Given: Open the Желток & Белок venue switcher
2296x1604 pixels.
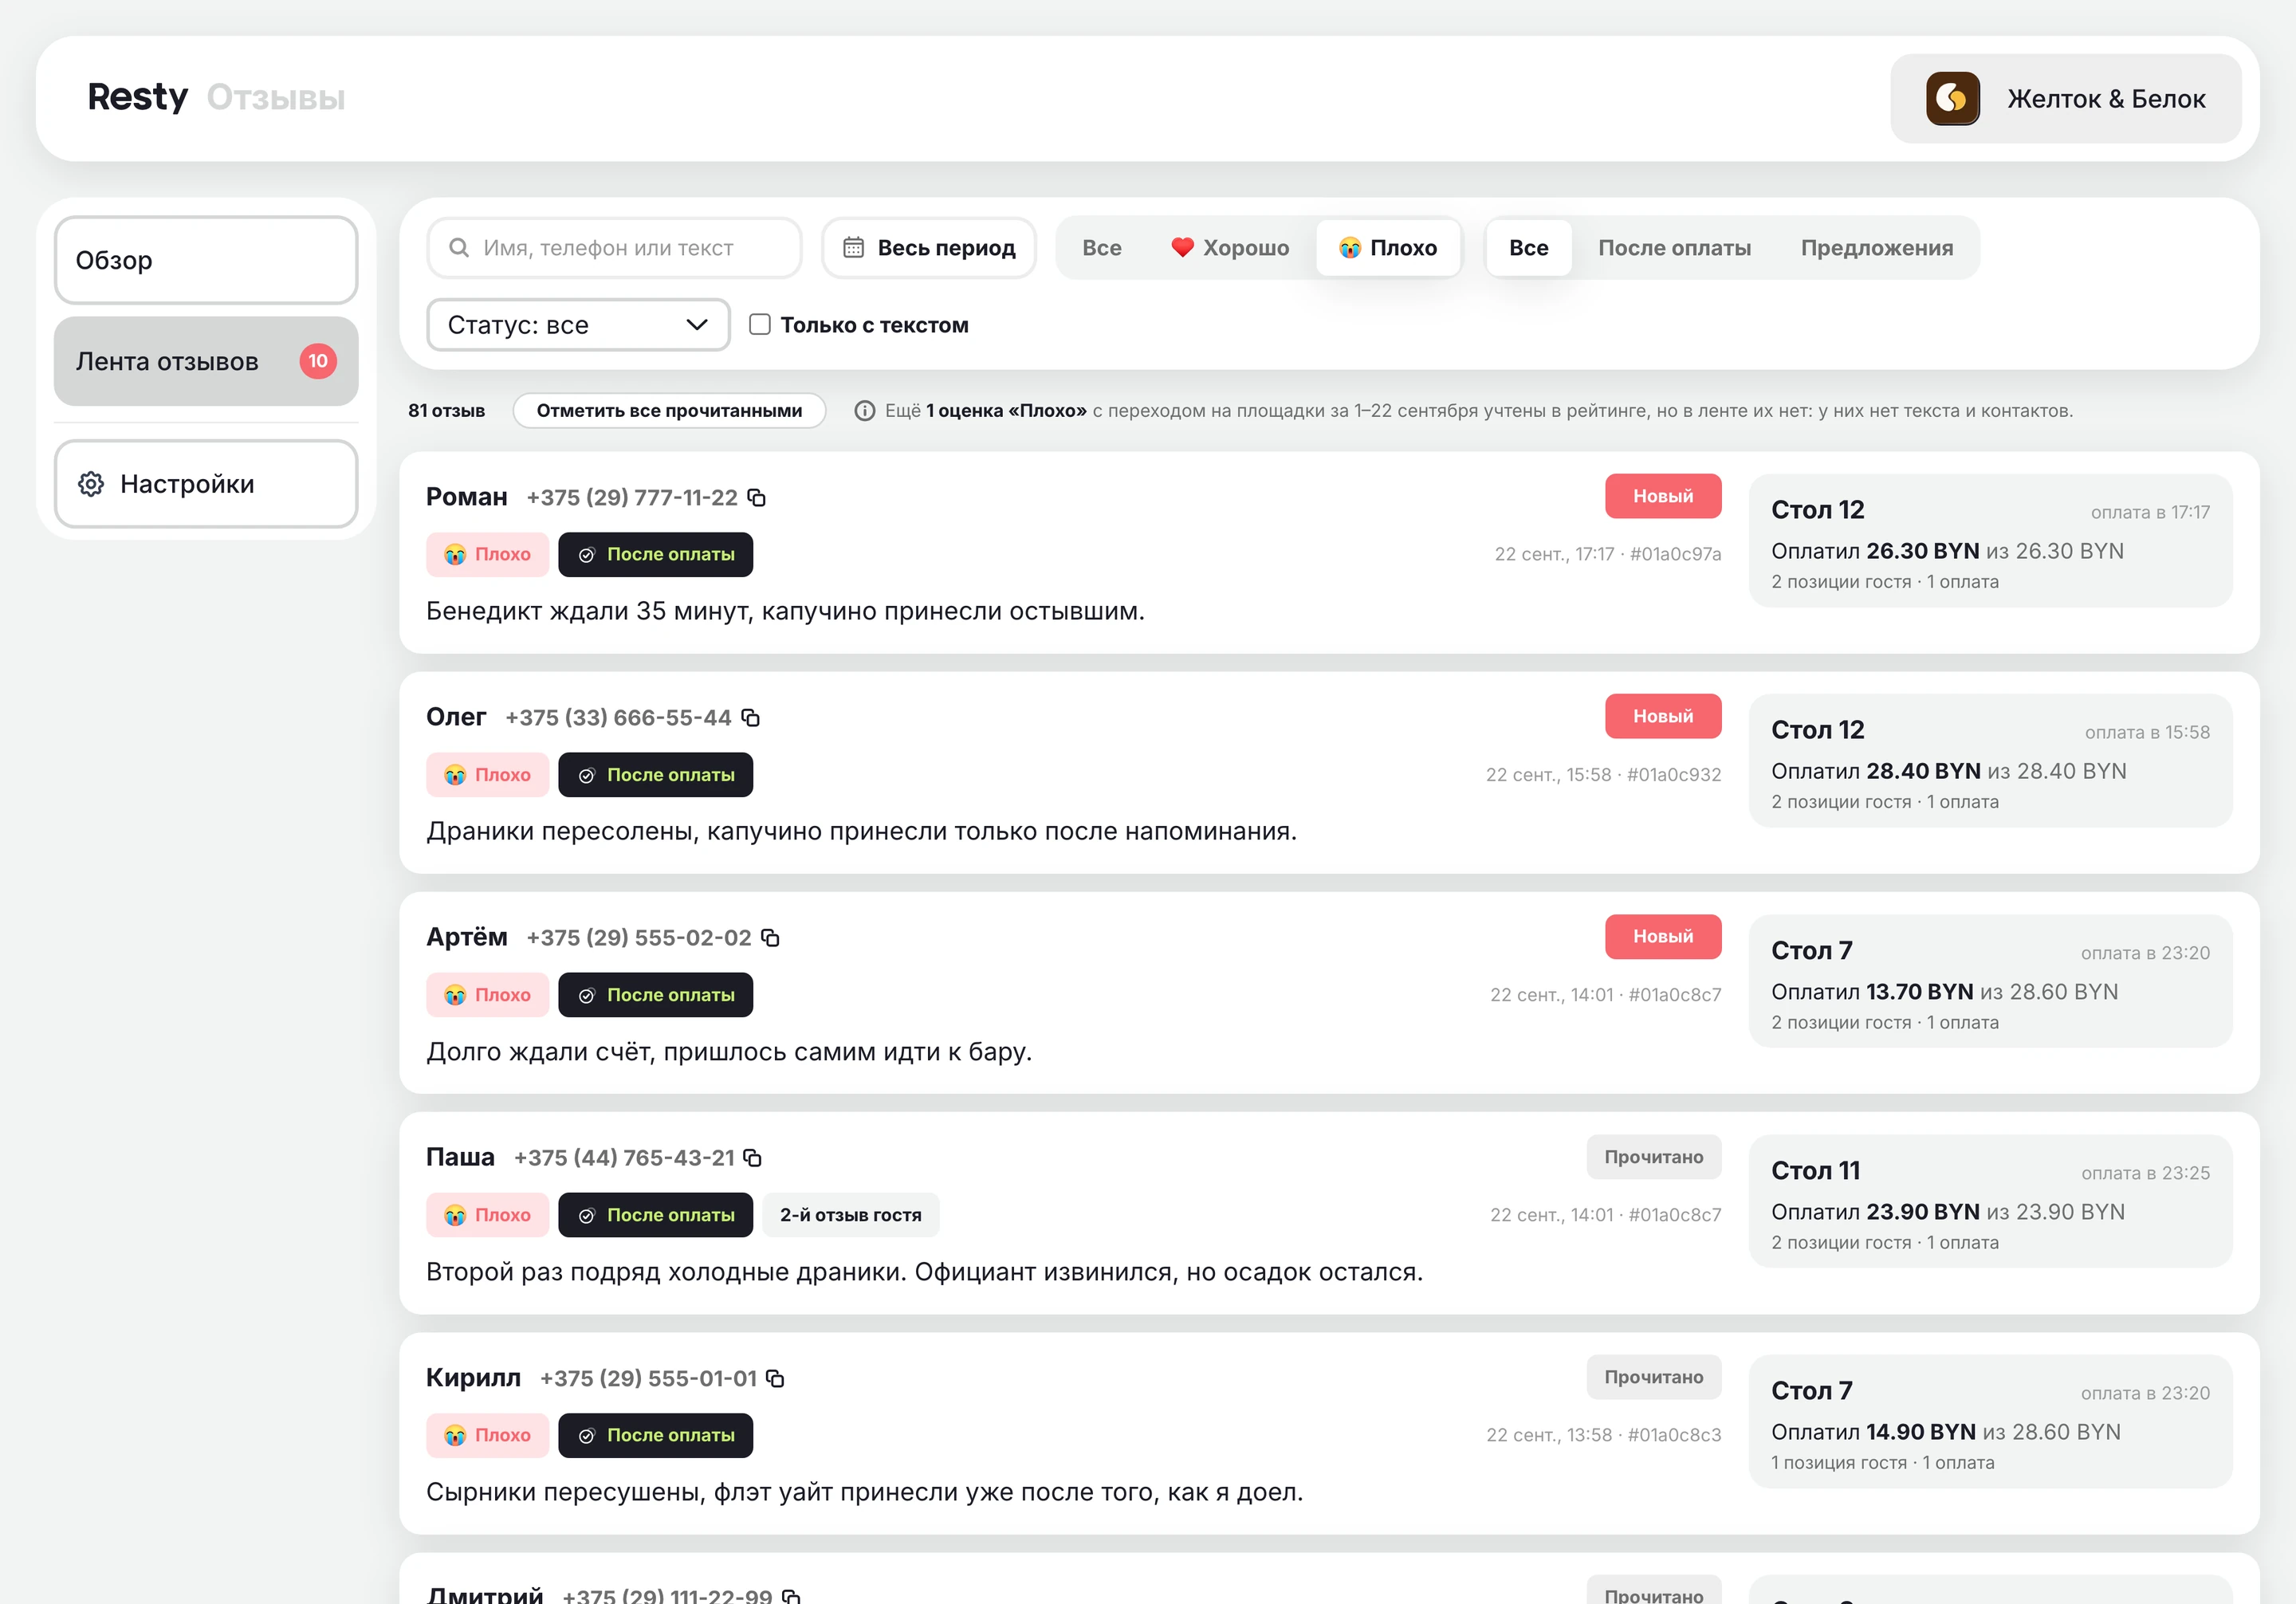Looking at the screenshot, I should click(2065, 98).
